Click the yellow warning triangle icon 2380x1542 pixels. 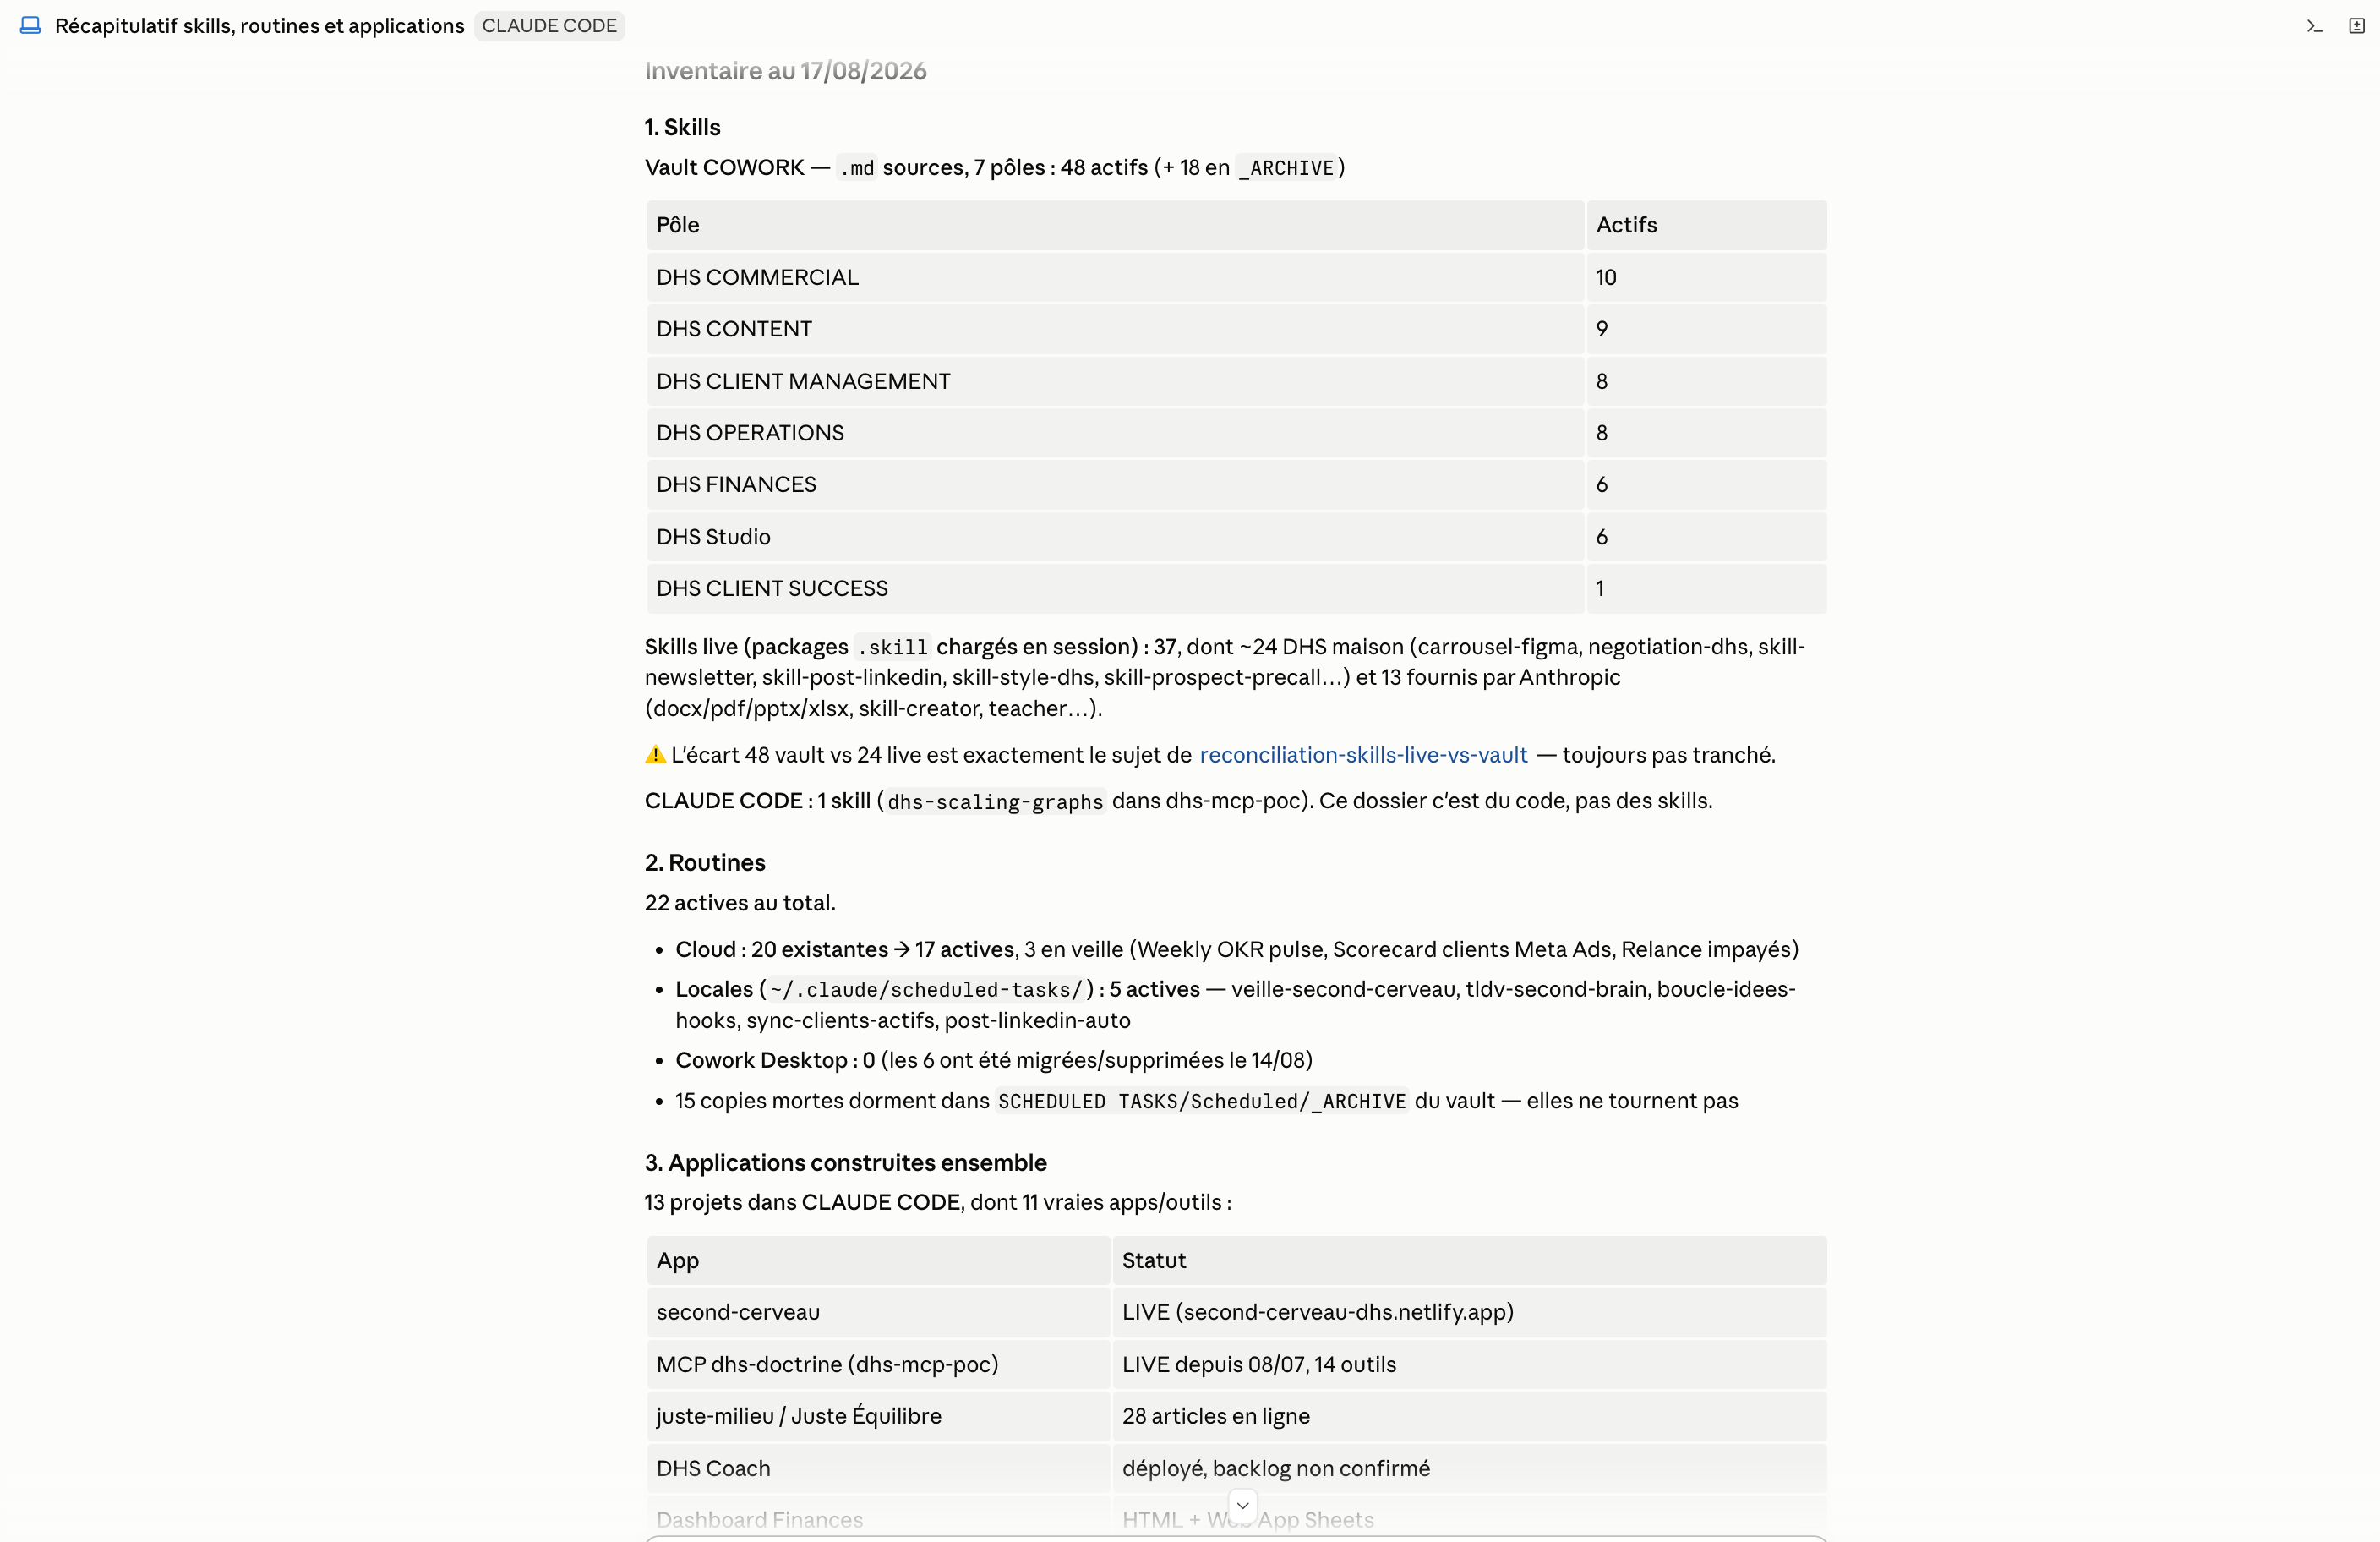click(x=655, y=755)
